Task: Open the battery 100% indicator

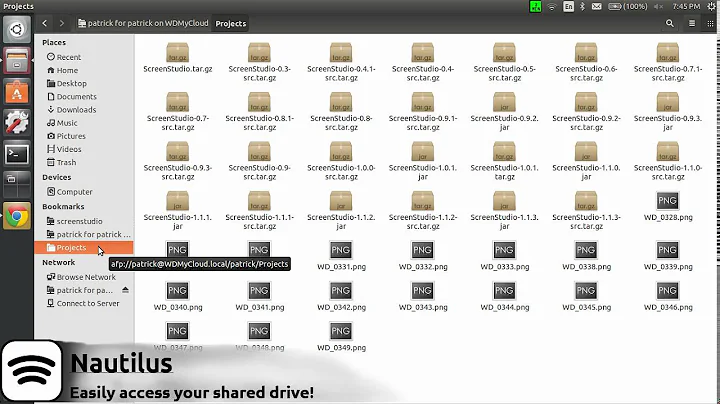Action: tap(627, 6)
